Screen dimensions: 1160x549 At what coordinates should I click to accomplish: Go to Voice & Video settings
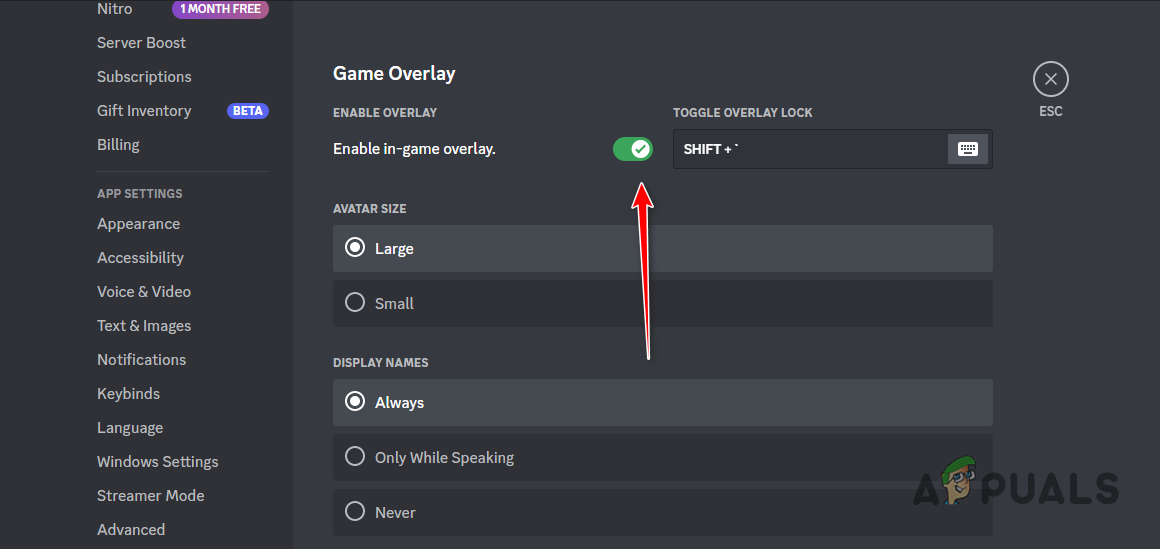pyautogui.click(x=144, y=292)
